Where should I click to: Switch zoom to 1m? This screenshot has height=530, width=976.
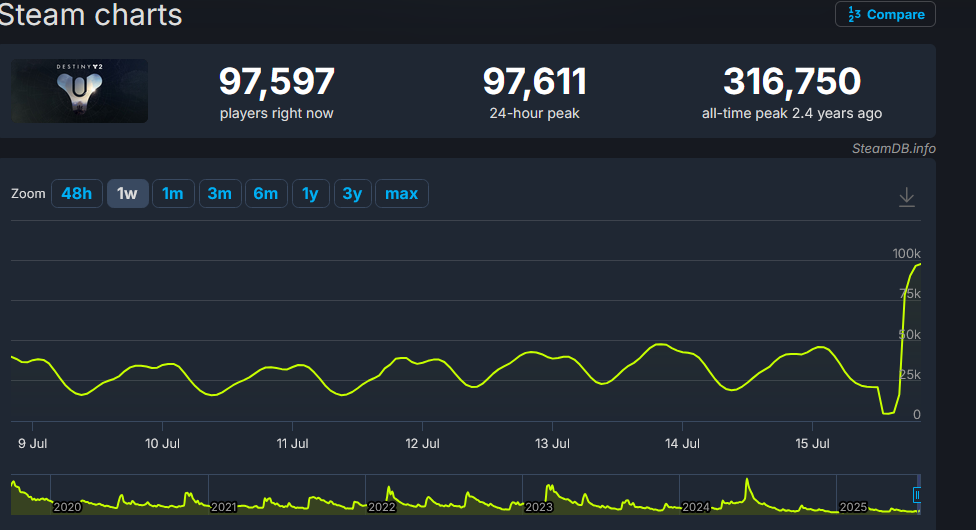pyautogui.click(x=173, y=194)
